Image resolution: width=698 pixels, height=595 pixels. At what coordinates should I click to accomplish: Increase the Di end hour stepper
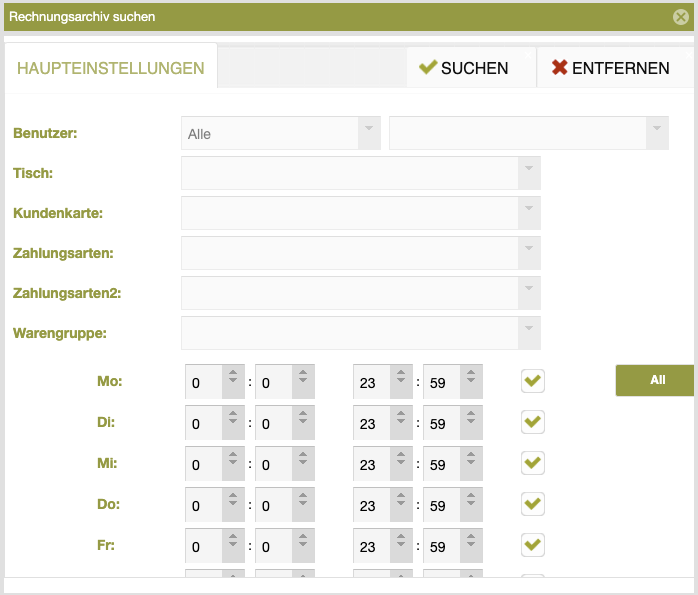tap(401, 414)
